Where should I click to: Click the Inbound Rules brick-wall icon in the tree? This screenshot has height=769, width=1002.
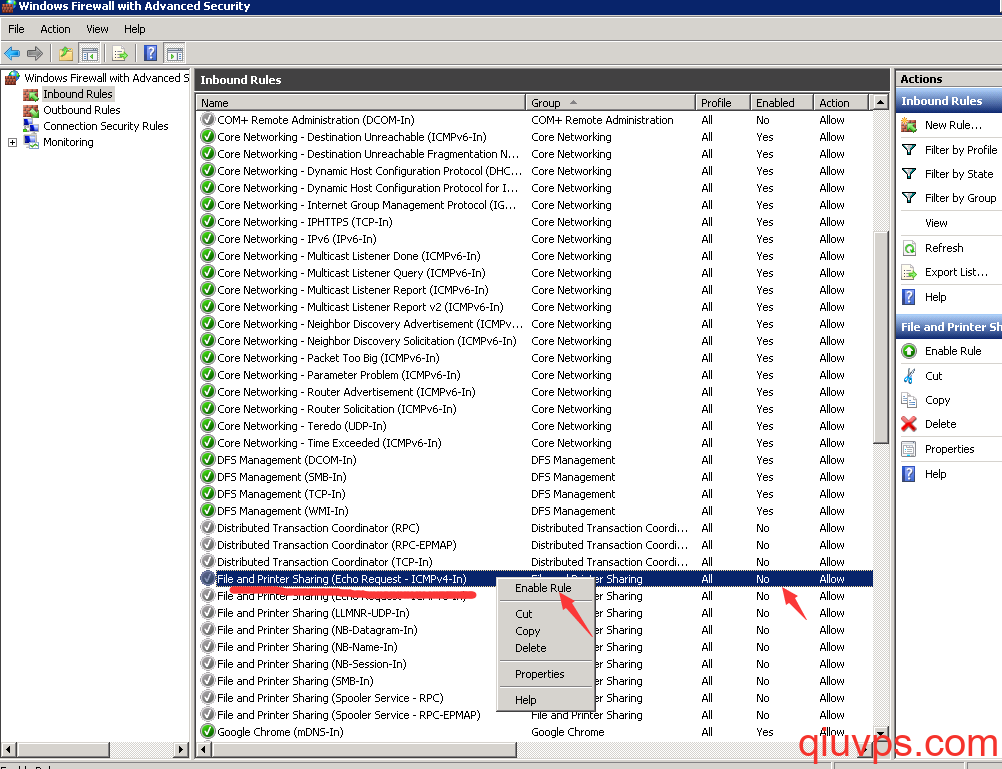pos(31,95)
